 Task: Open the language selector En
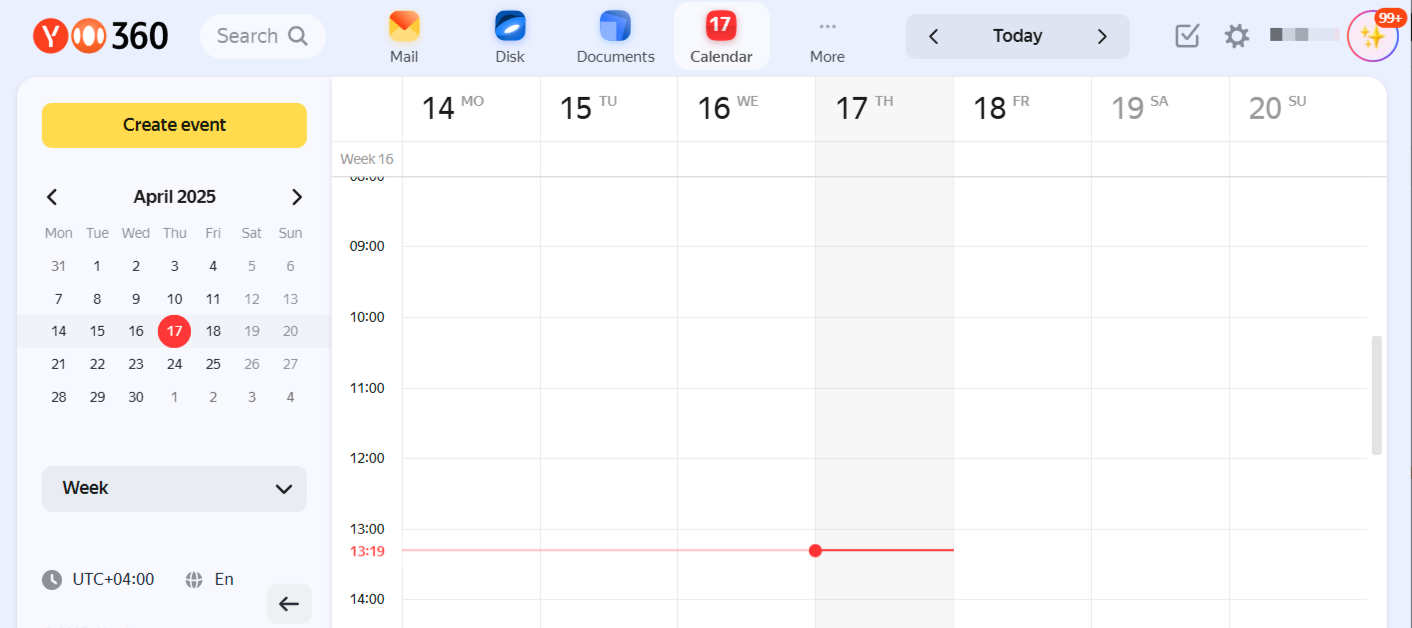click(x=210, y=579)
